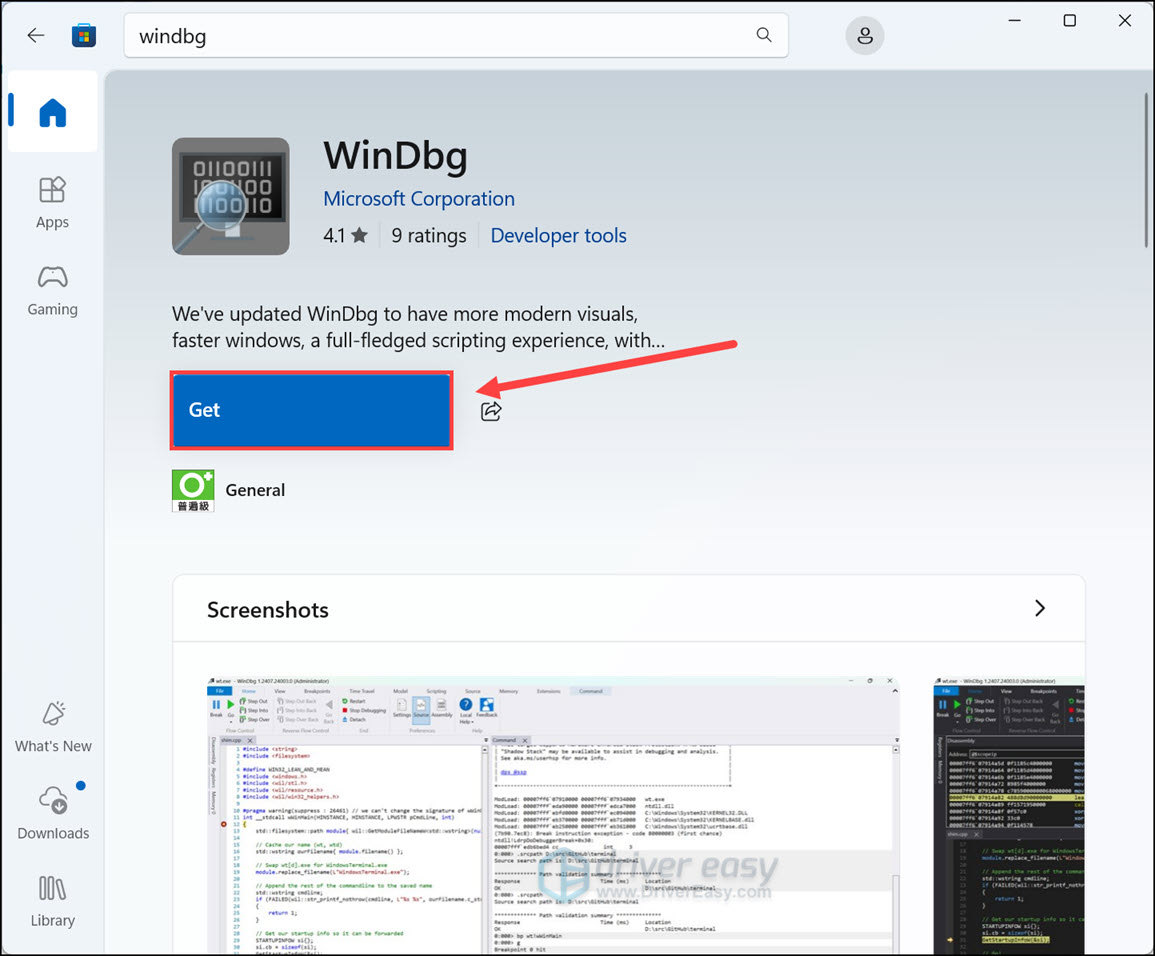This screenshot has width=1155, height=956.
Task: Click the Microsoft Store logo icon
Action: coord(84,35)
